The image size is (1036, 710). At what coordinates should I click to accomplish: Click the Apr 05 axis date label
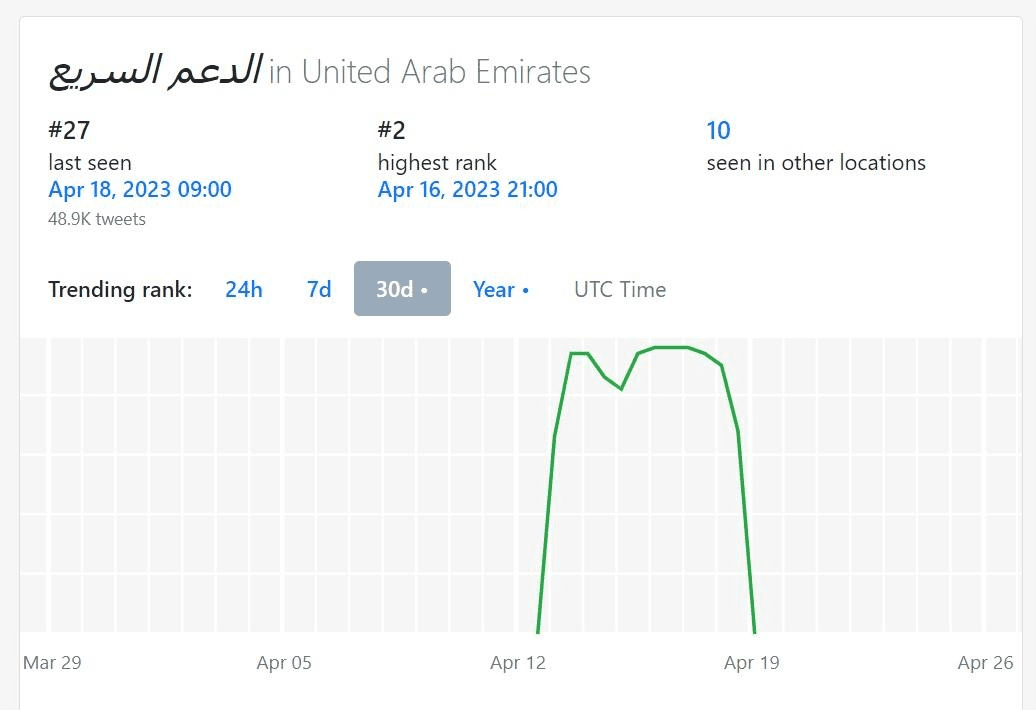(284, 662)
